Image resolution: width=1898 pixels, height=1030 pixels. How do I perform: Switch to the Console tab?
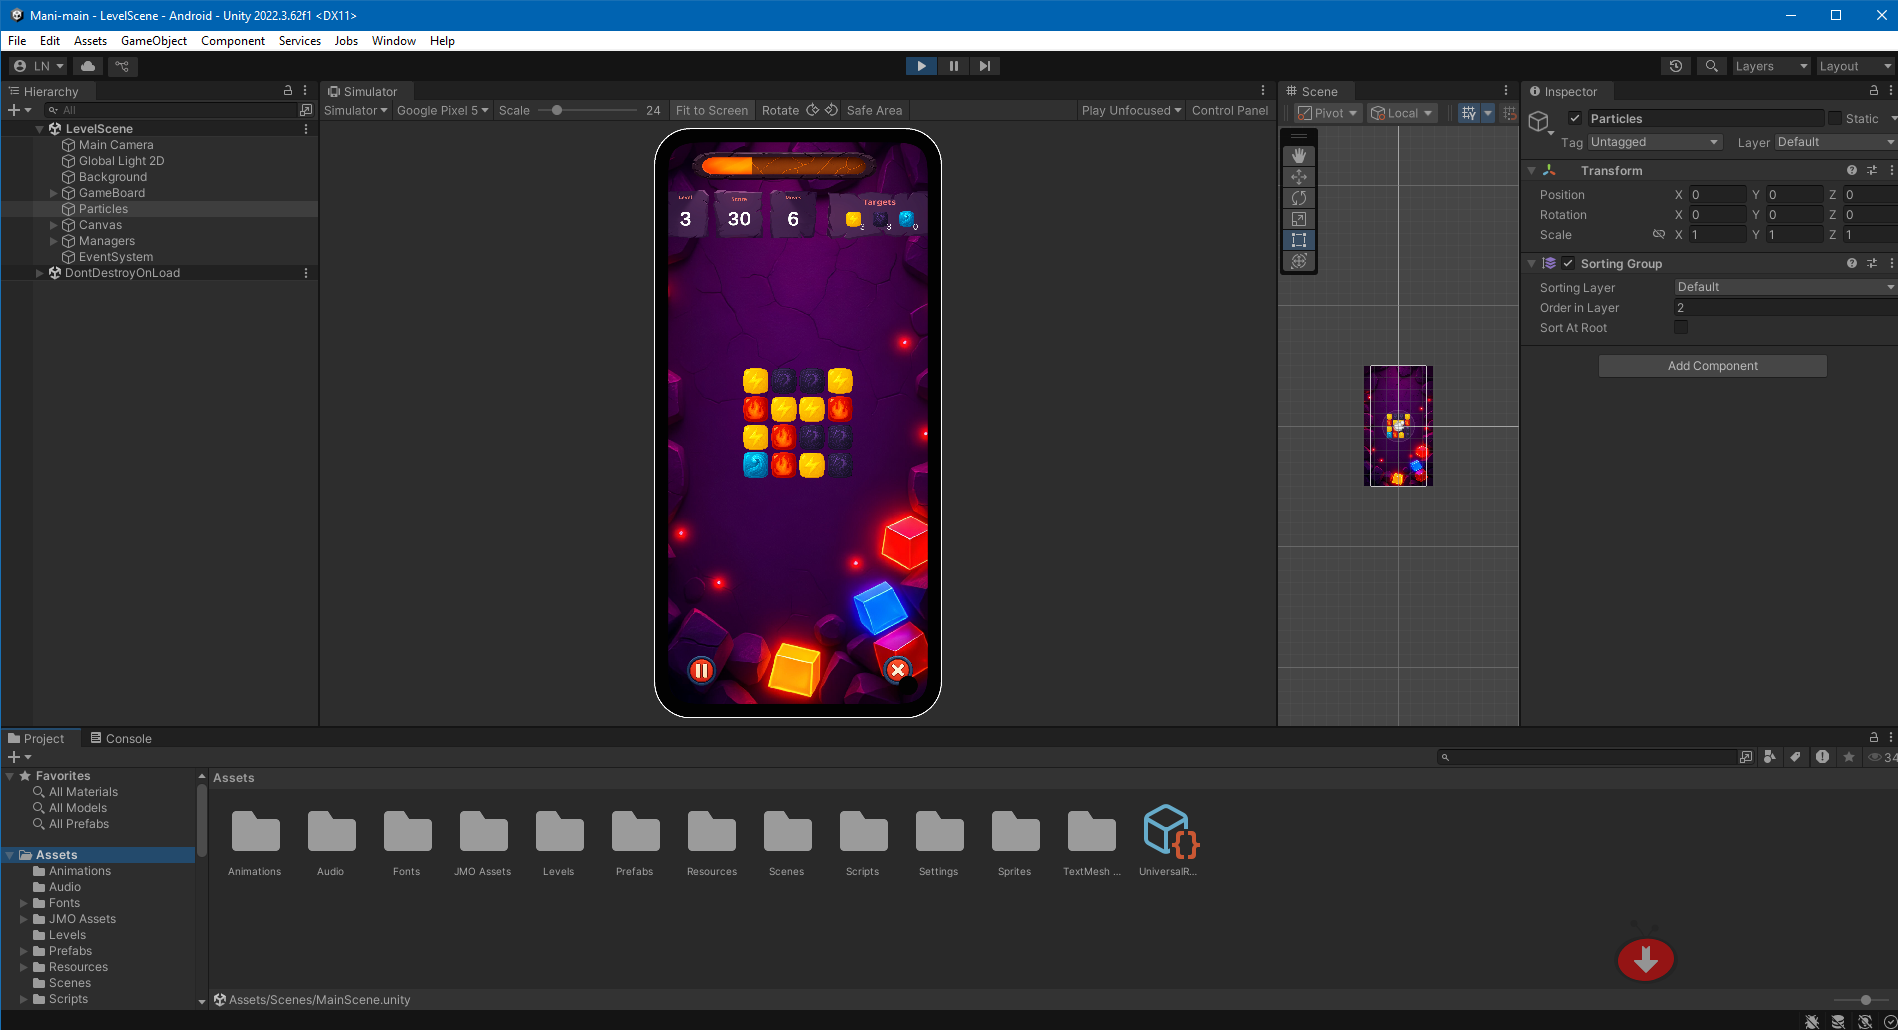pyautogui.click(x=121, y=738)
